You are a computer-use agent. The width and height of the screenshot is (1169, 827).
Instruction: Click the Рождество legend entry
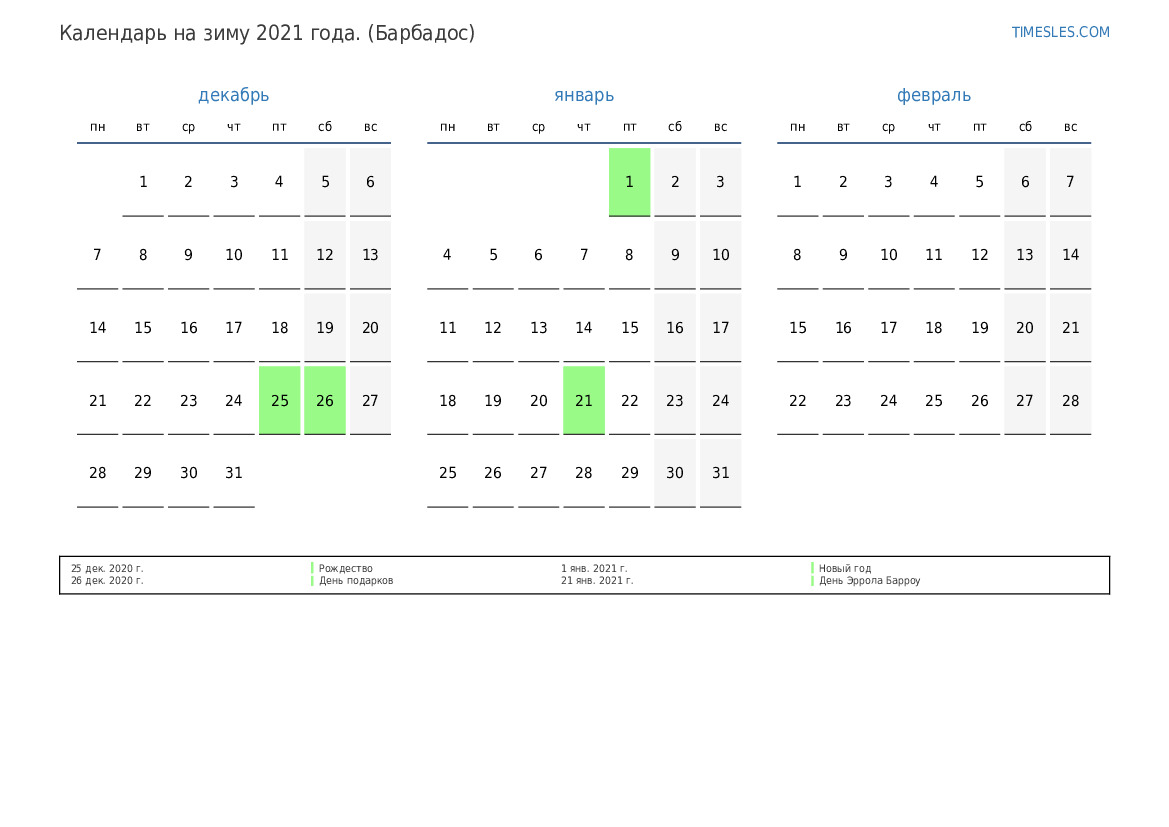point(345,568)
